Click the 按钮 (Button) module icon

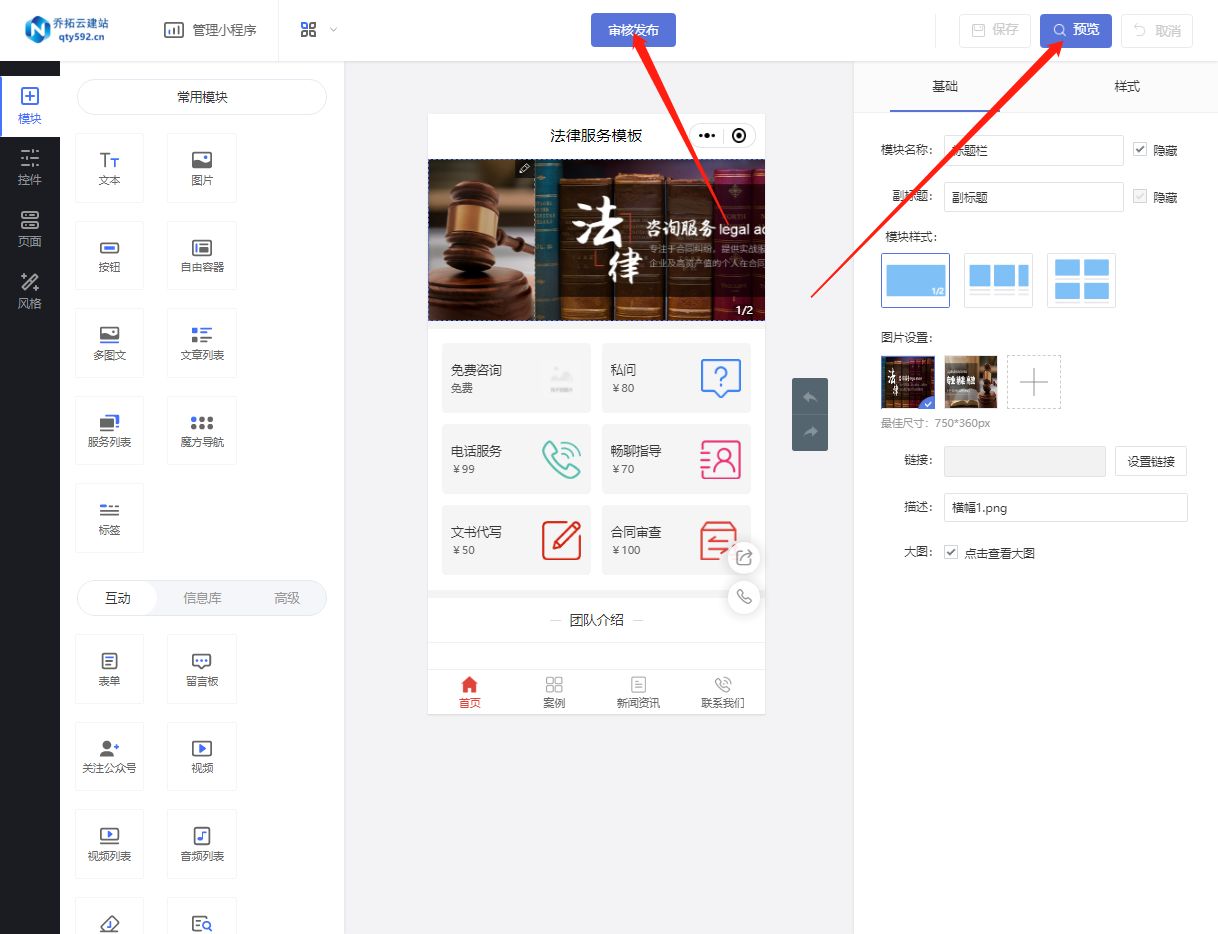coord(109,255)
